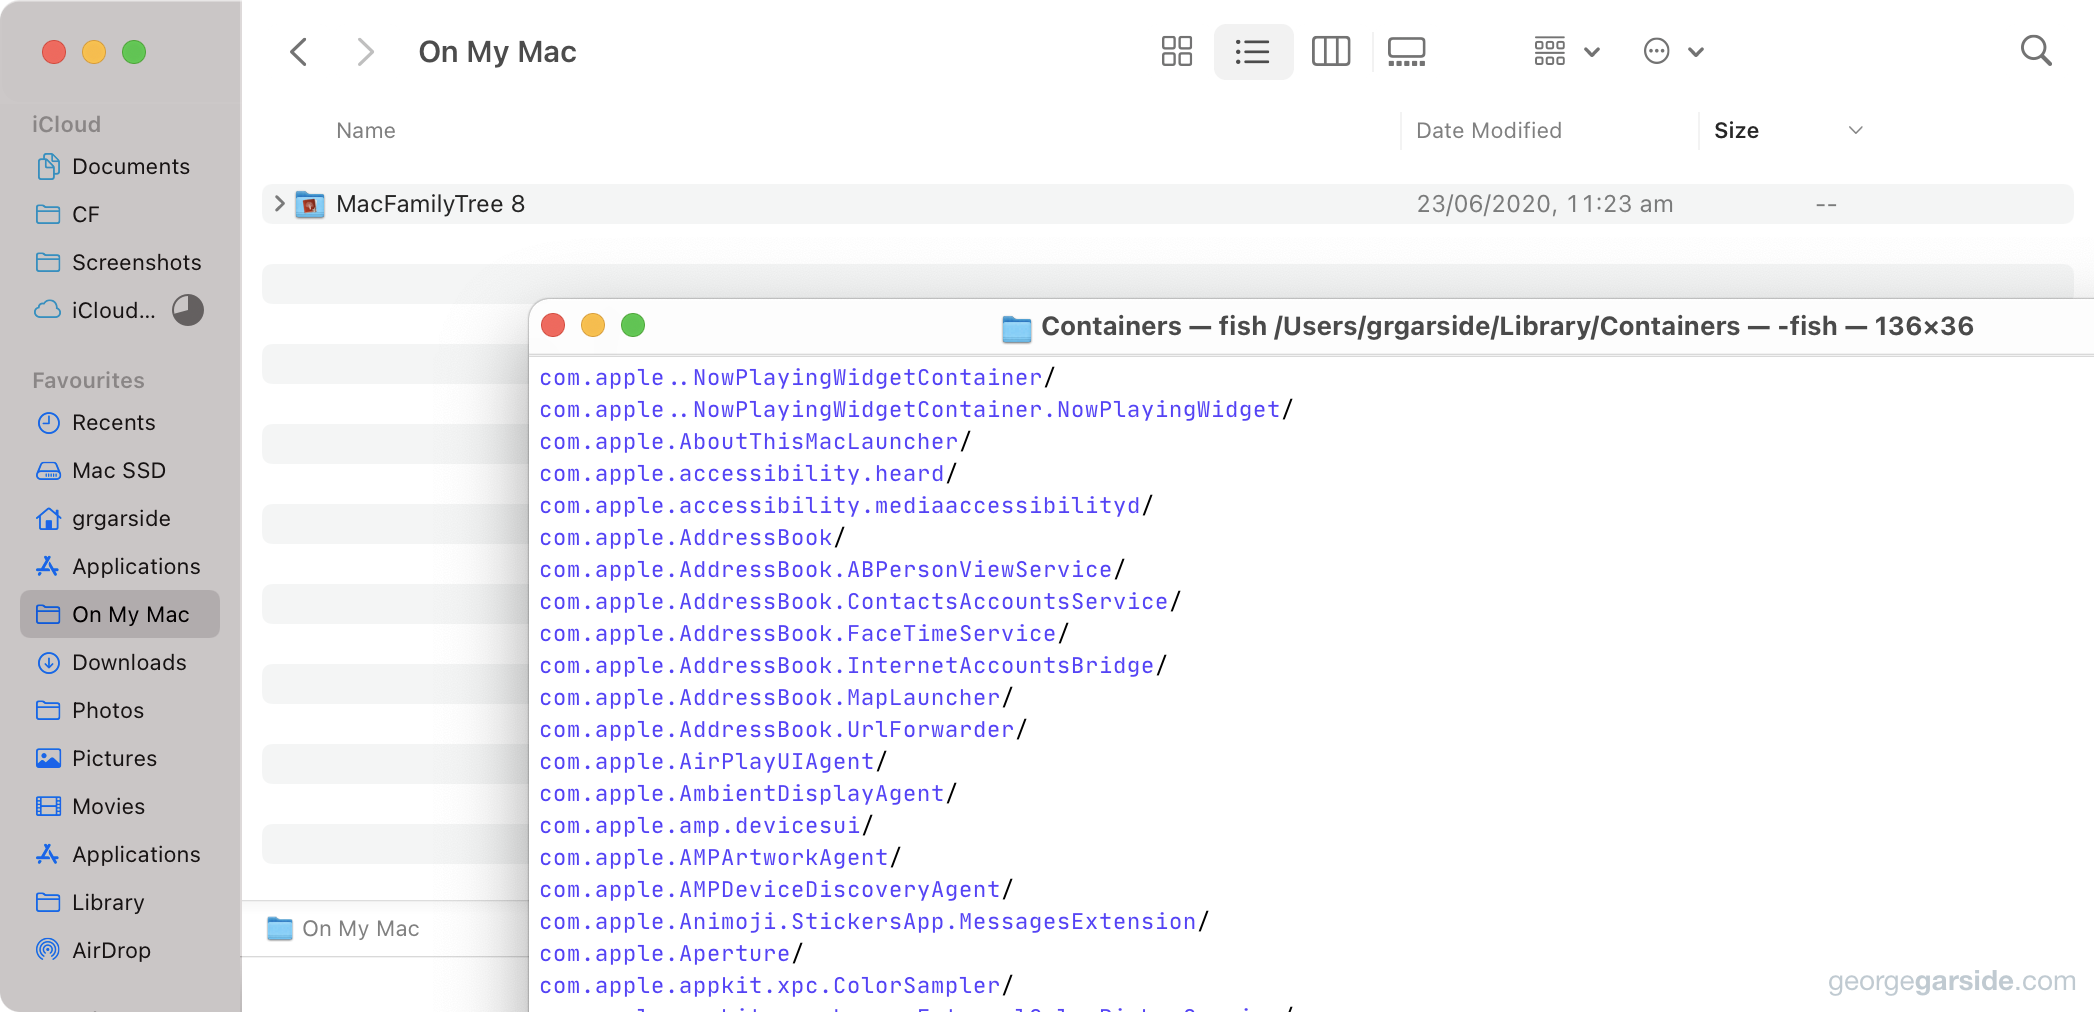Toggle sort direction chevron in Size column
Image resolution: width=2094 pixels, height=1012 pixels.
(x=1856, y=131)
